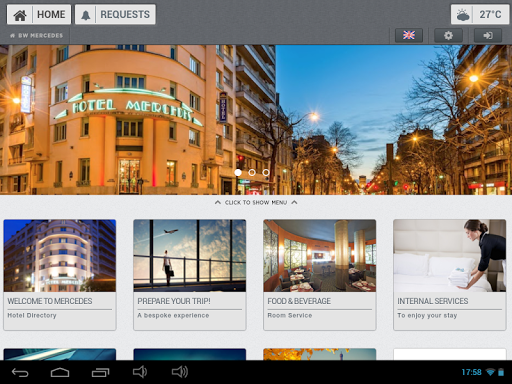
Task: Lower volume with the speaker icon
Action: [140, 372]
